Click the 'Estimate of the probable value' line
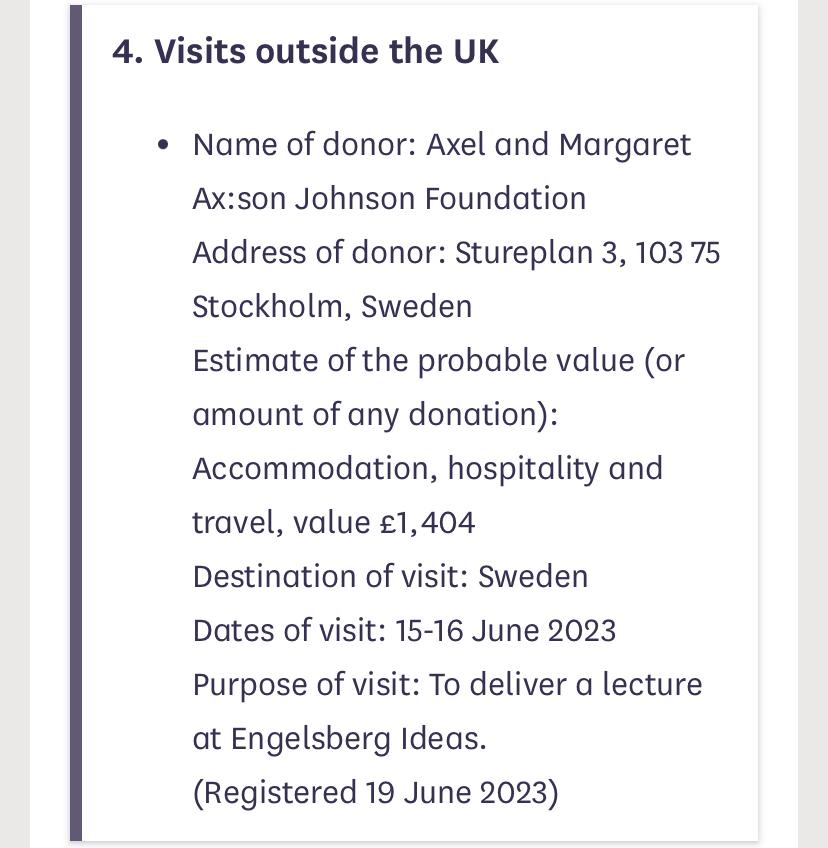This screenshot has height=848, width=828. click(439, 361)
